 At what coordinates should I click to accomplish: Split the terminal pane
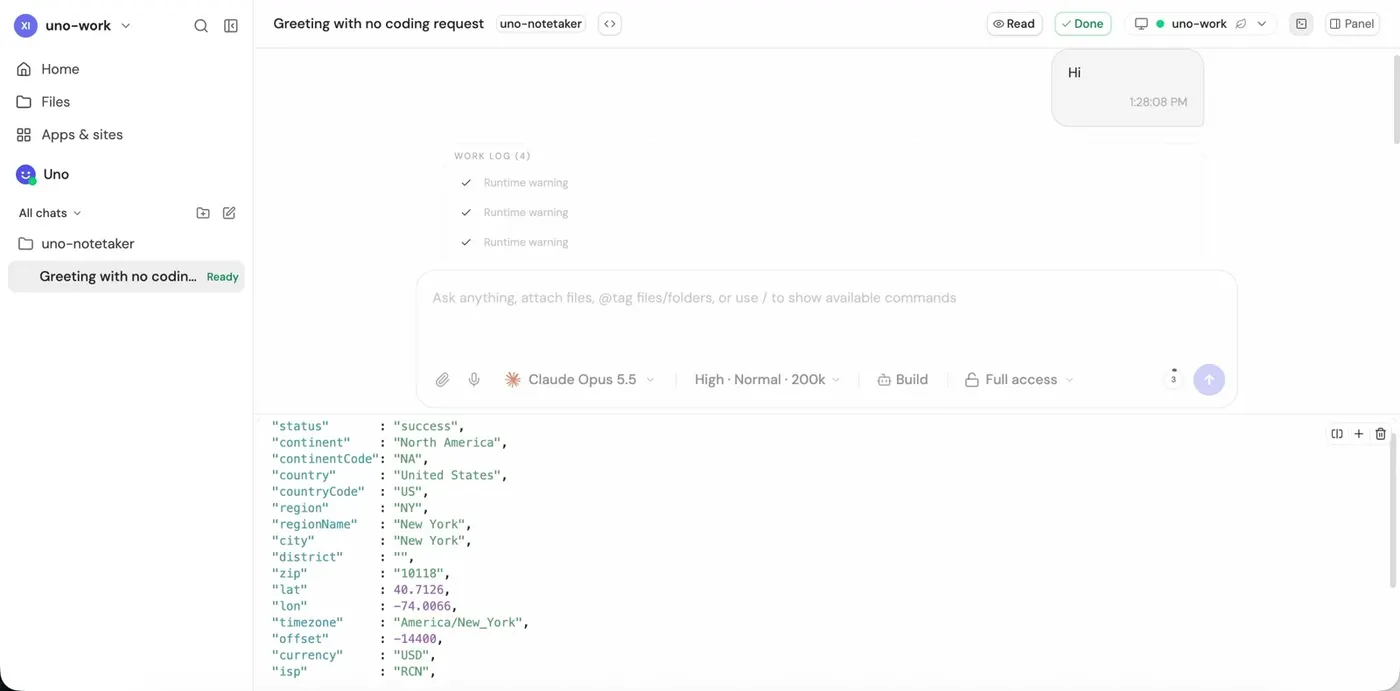pos(1337,434)
